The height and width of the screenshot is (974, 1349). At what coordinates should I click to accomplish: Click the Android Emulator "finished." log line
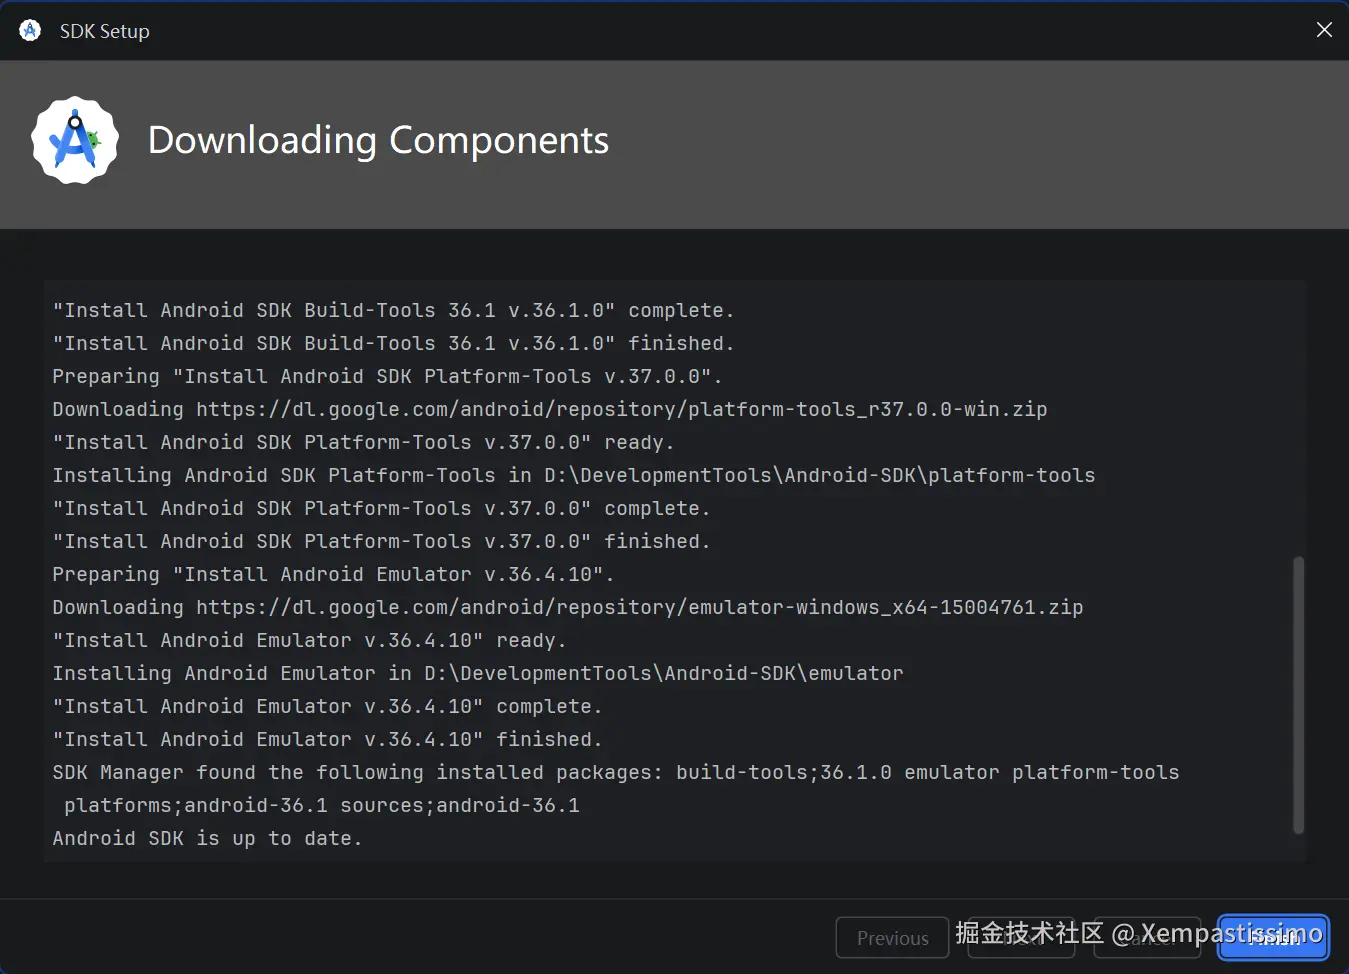(x=327, y=739)
